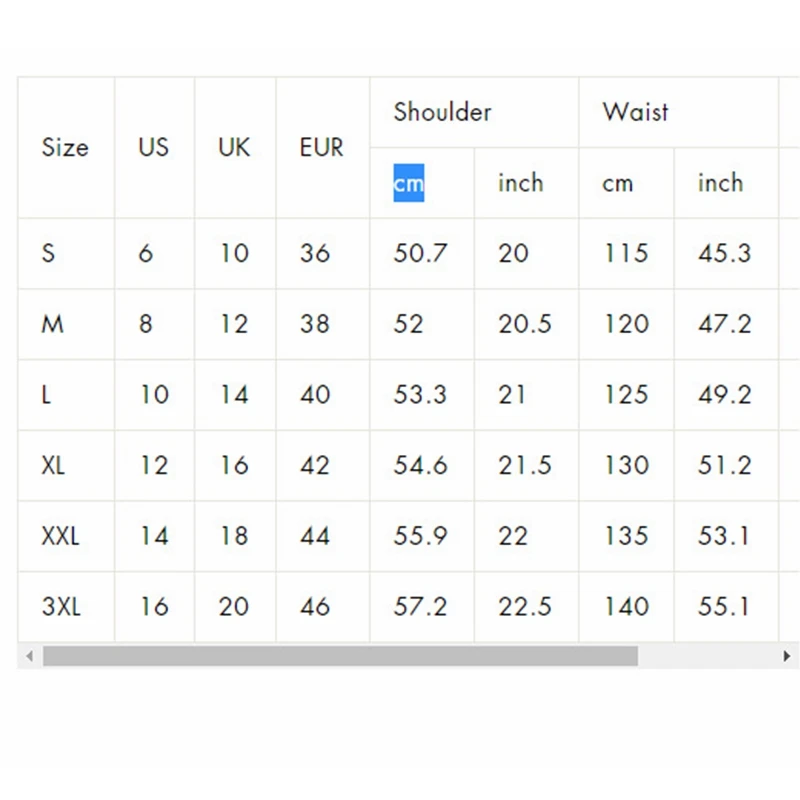Click the left scroll arrow
This screenshot has width=800, height=800.
[x=29, y=655]
